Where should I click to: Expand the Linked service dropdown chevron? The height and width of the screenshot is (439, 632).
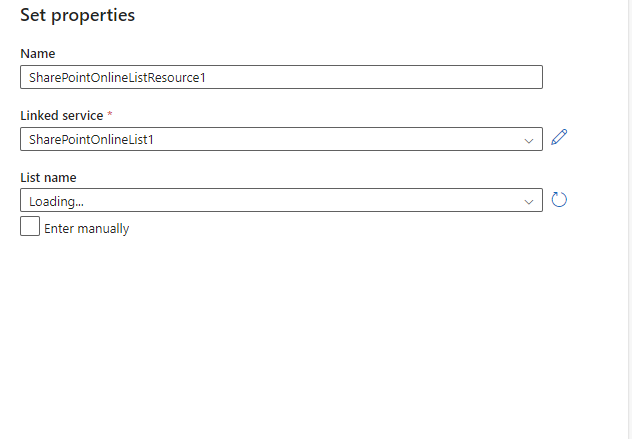529,140
